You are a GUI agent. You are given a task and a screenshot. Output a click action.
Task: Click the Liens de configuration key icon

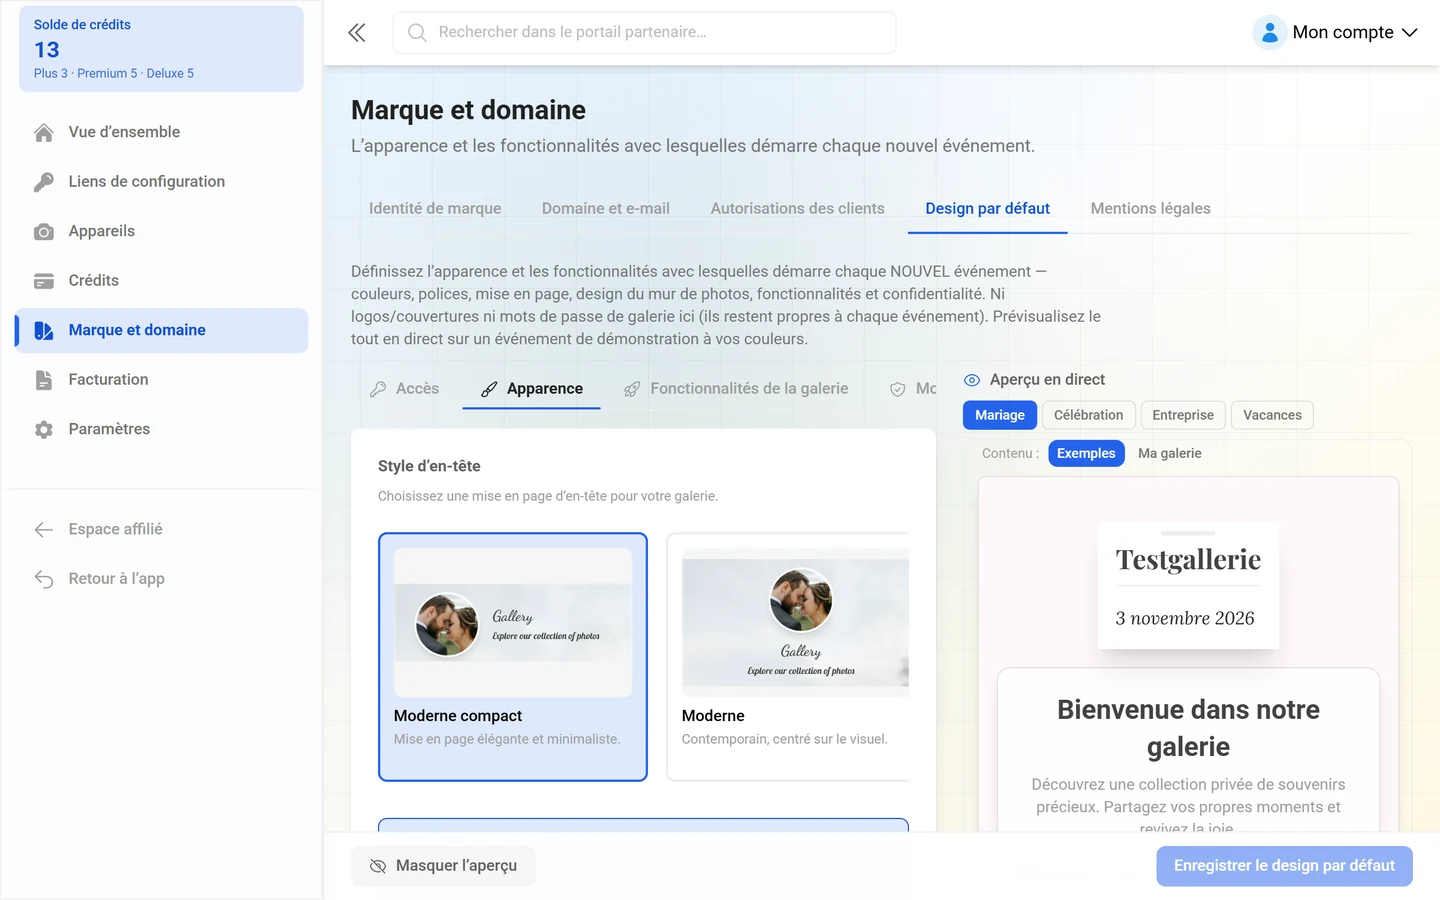(x=44, y=182)
